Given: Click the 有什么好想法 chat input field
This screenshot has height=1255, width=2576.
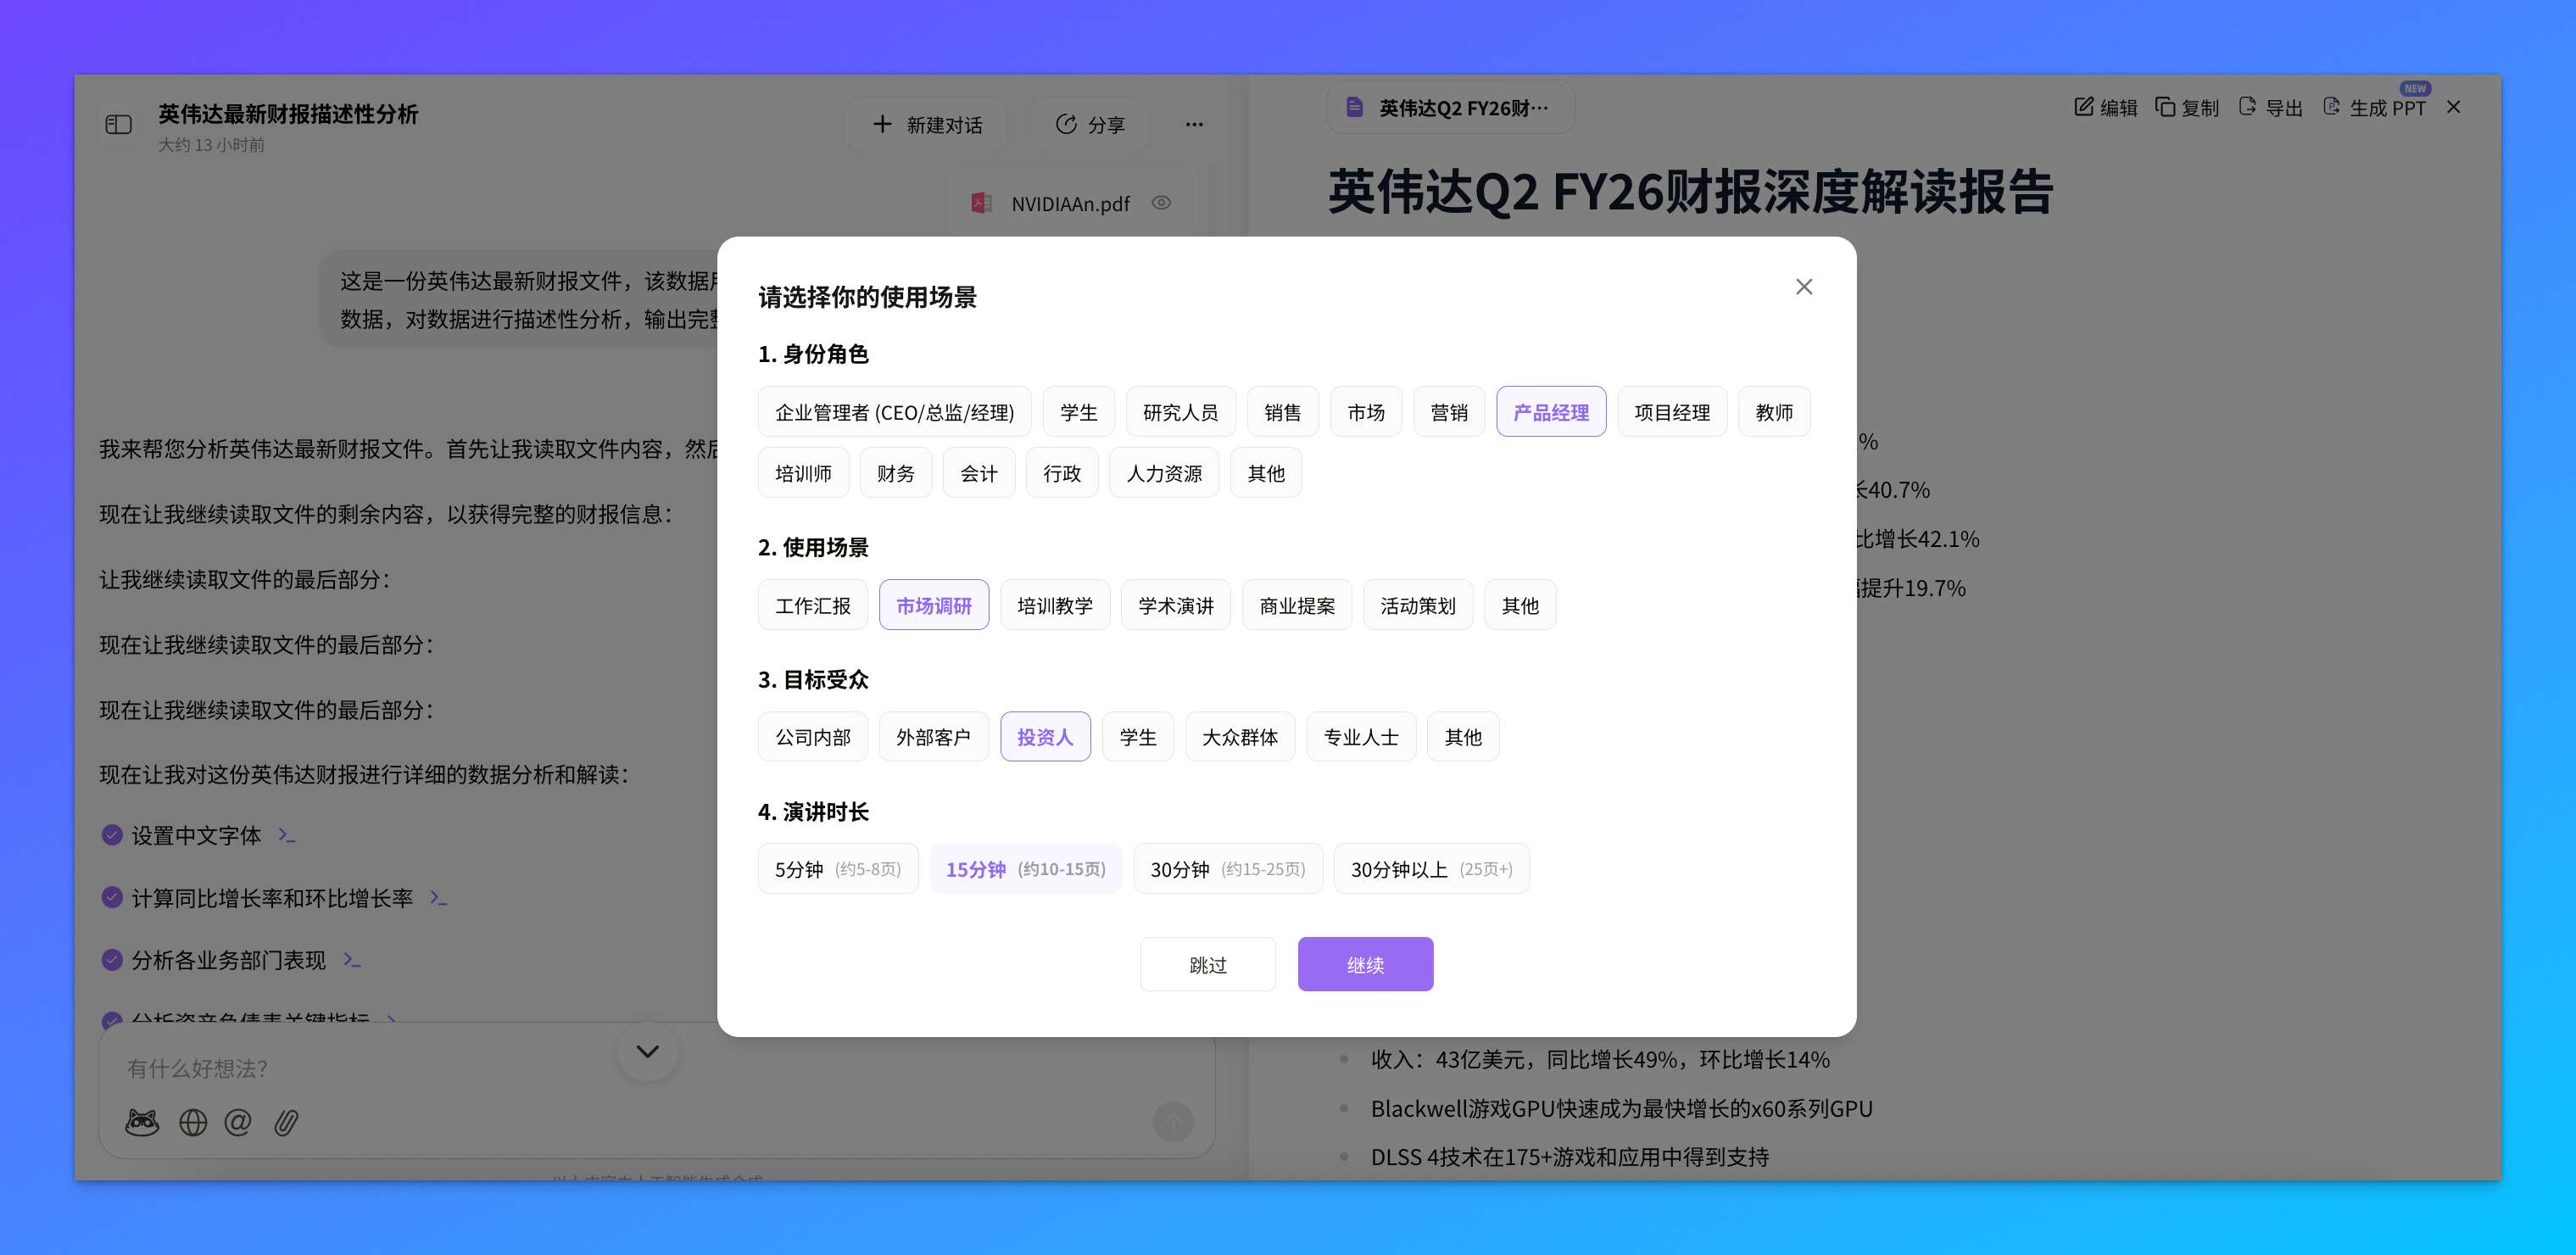Looking at the screenshot, I should [x=400, y=1068].
